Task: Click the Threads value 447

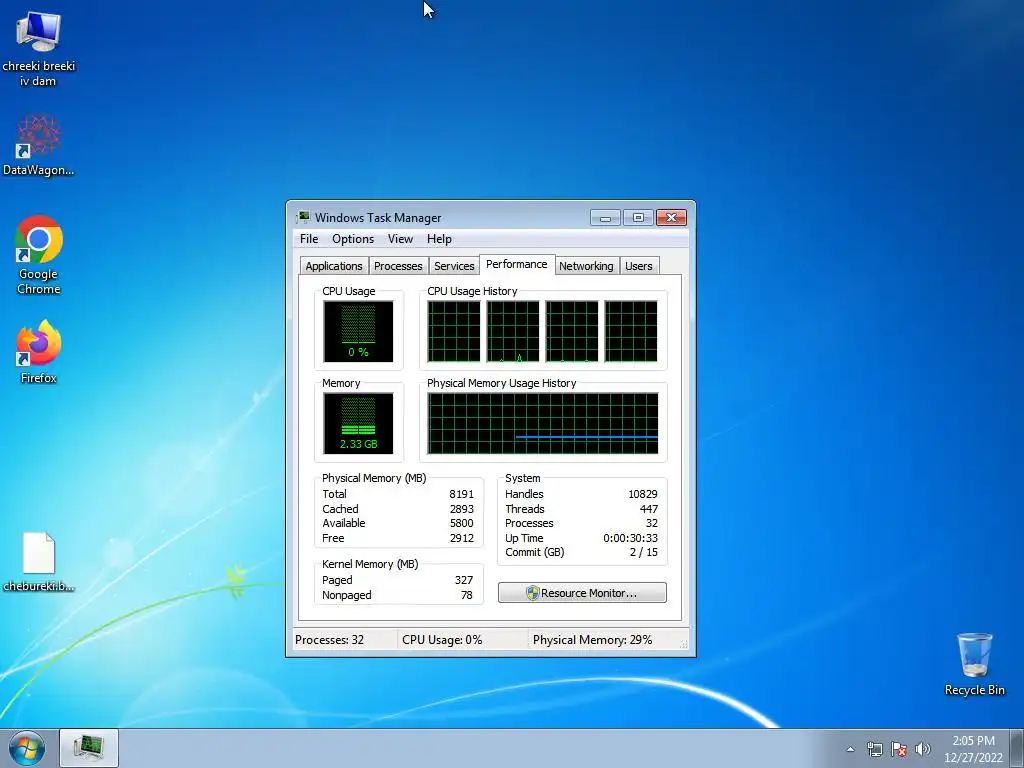Action: (648, 509)
